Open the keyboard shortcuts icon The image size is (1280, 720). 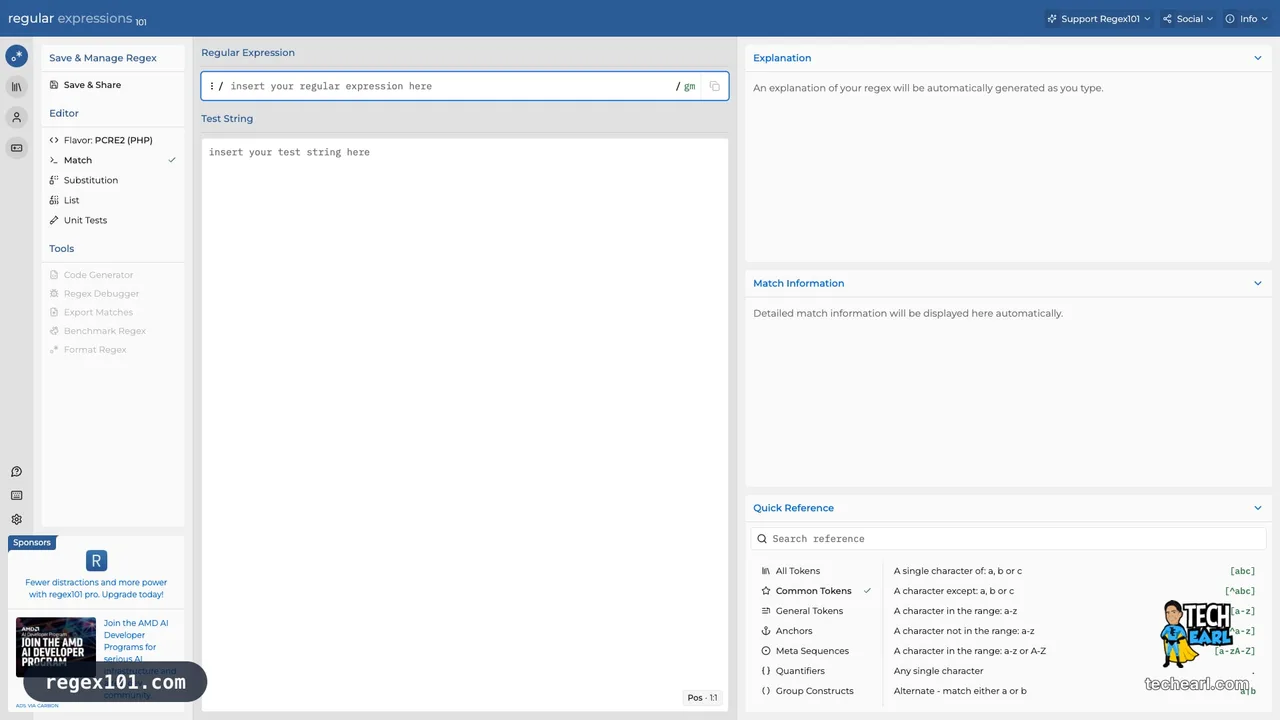click(16, 496)
